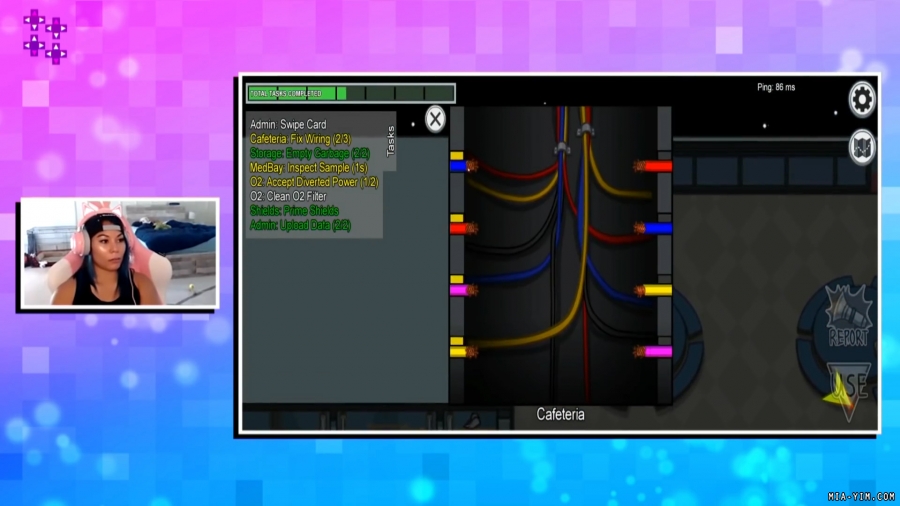Viewport: 900px width, 506px height.
Task: Select the 'Admin: Upload Data (2/2)' task
Action: pyautogui.click(x=300, y=225)
